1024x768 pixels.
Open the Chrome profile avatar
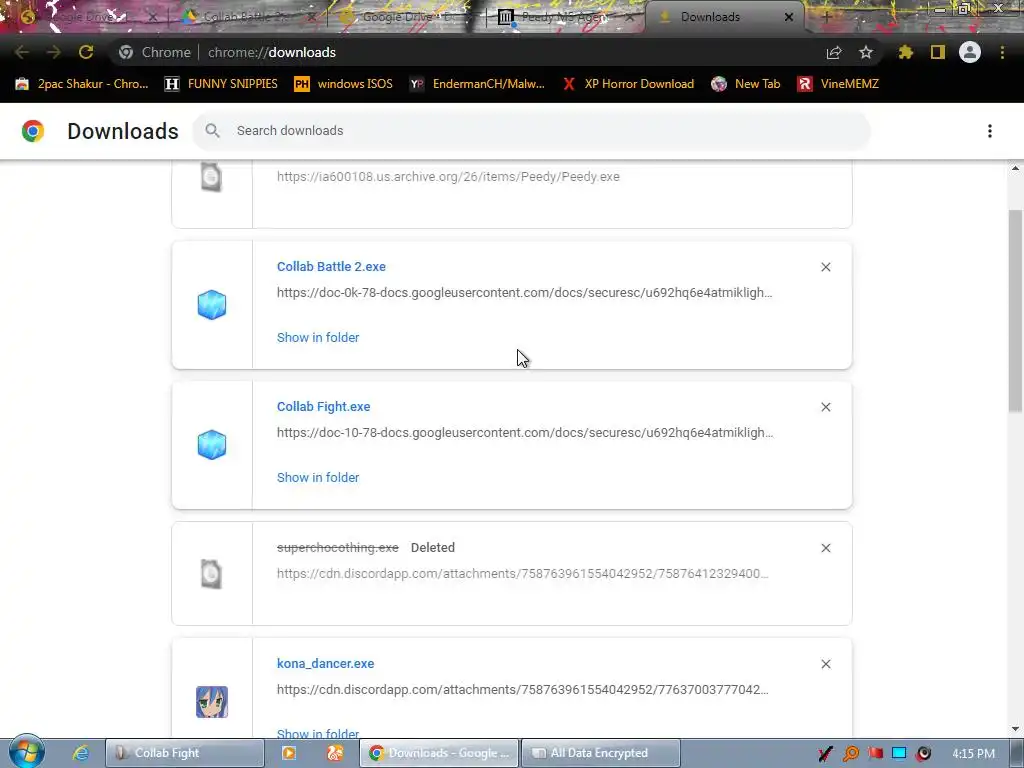point(970,52)
